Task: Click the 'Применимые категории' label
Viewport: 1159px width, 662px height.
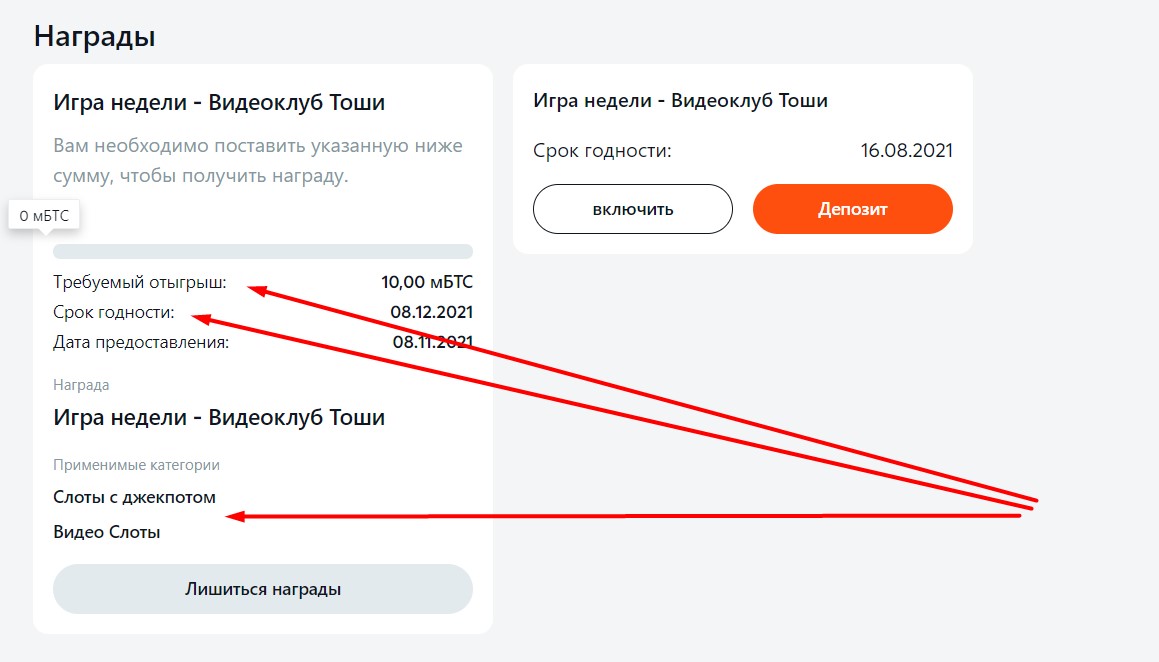Action: coord(136,465)
